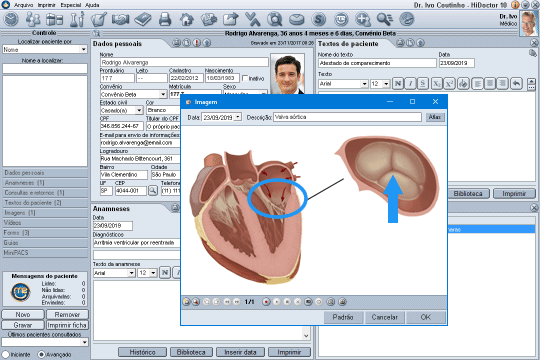The width and height of the screenshot is (540, 360).
Task: Apply subscript X₂ formatting in Textos do paciente
Action: tap(437, 83)
